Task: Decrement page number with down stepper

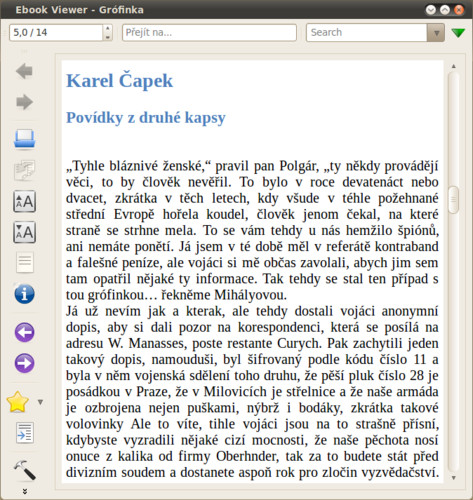Action: pyautogui.click(x=107, y=37)
